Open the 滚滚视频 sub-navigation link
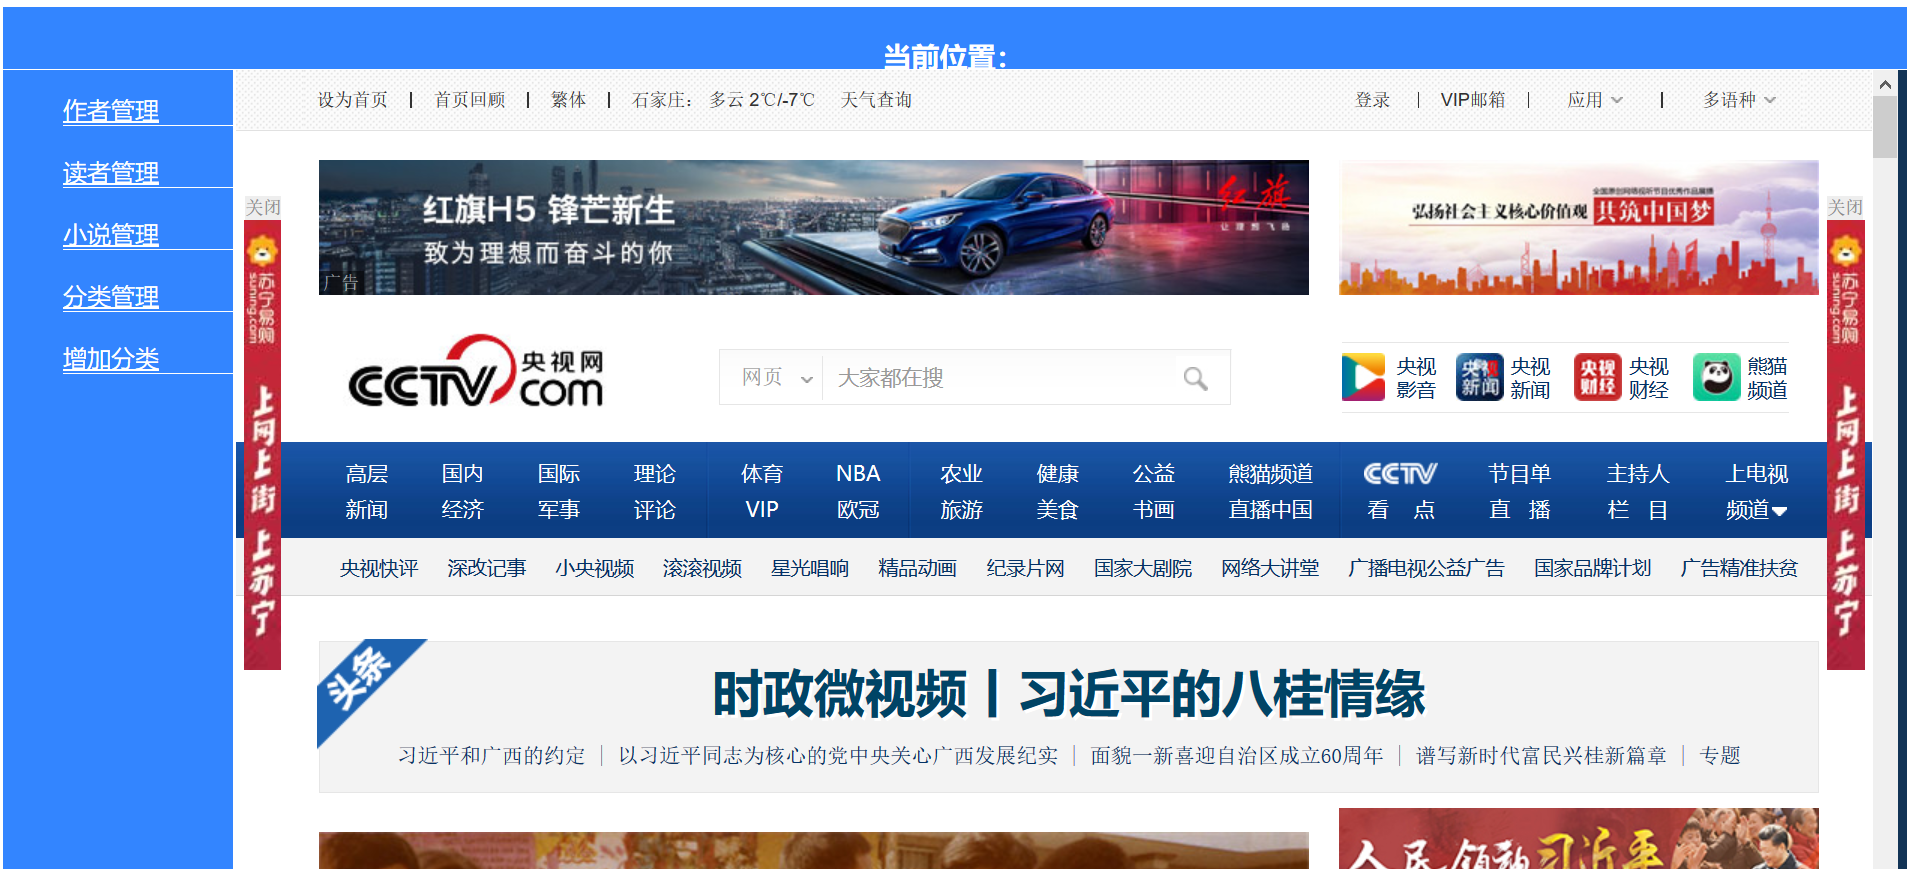This screenshot has width=1911, height=869. (702, 568)
